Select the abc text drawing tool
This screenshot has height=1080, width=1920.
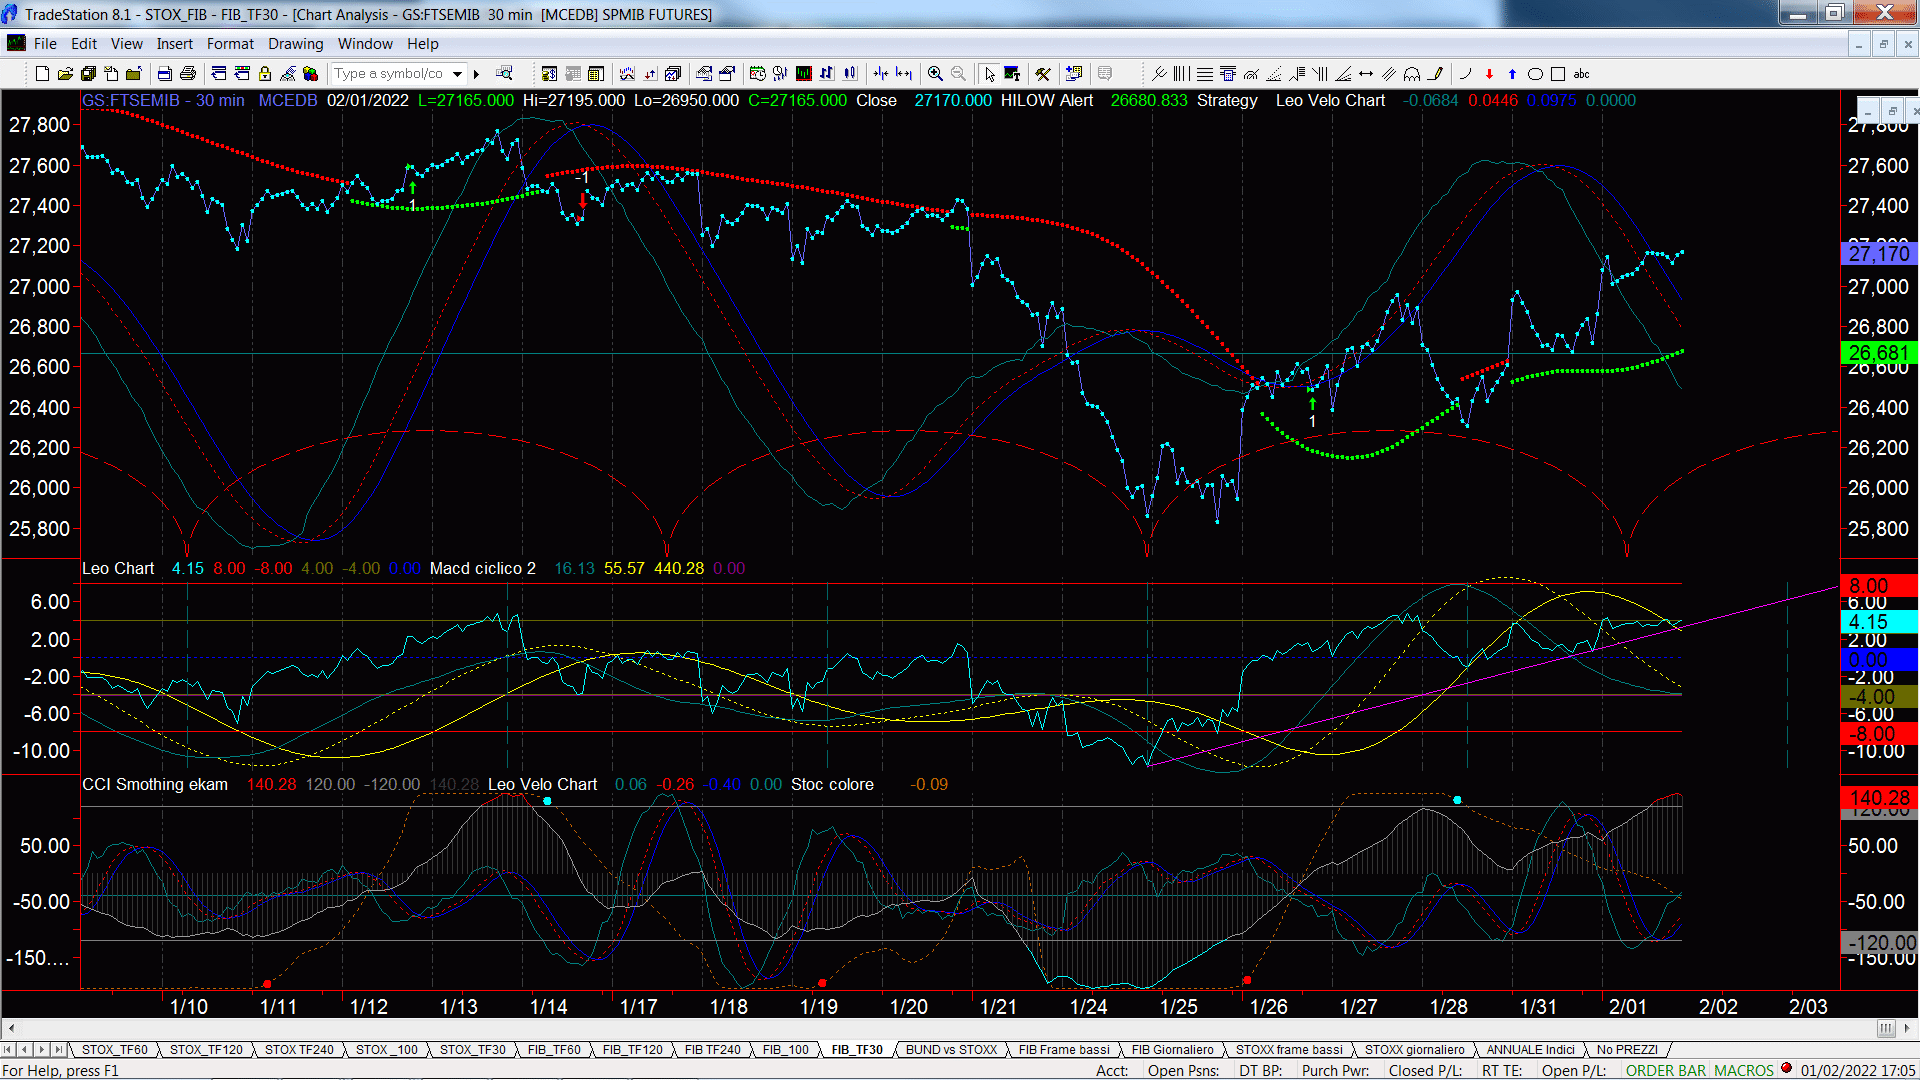coord(1581,74)
